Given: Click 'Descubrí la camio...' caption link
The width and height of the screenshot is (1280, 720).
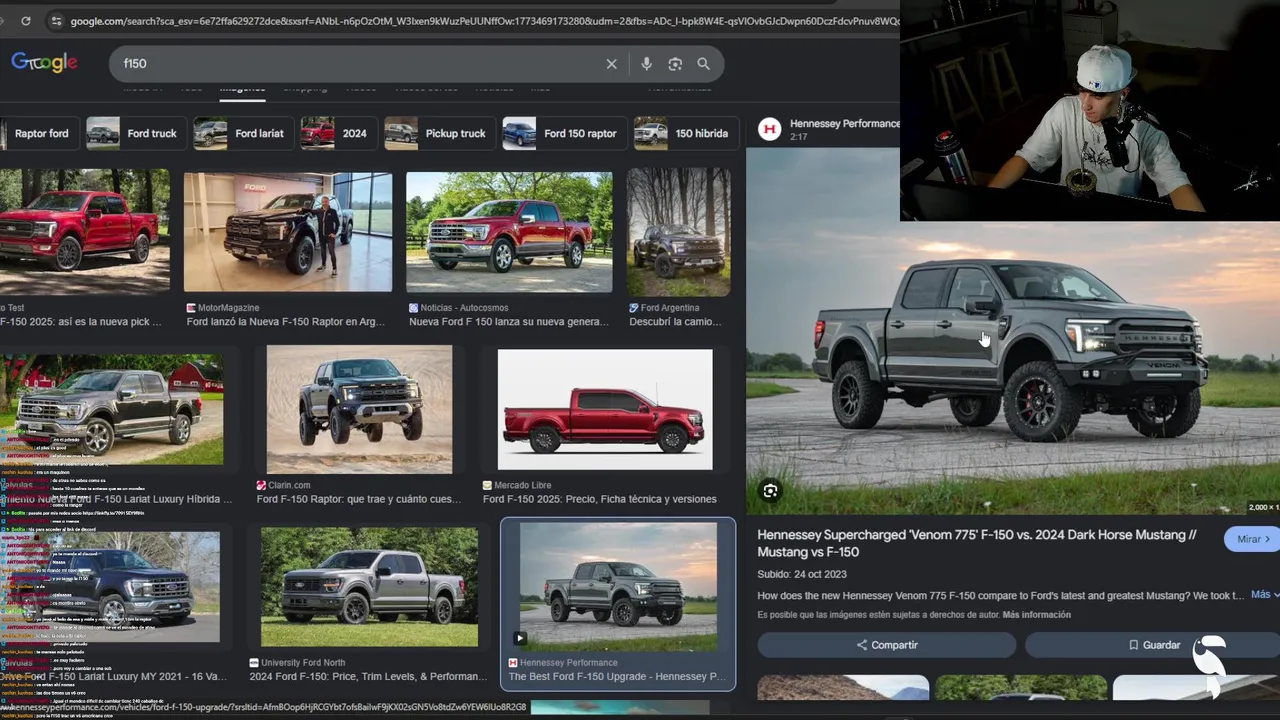Looking at the screenshot, I should 675,322.
